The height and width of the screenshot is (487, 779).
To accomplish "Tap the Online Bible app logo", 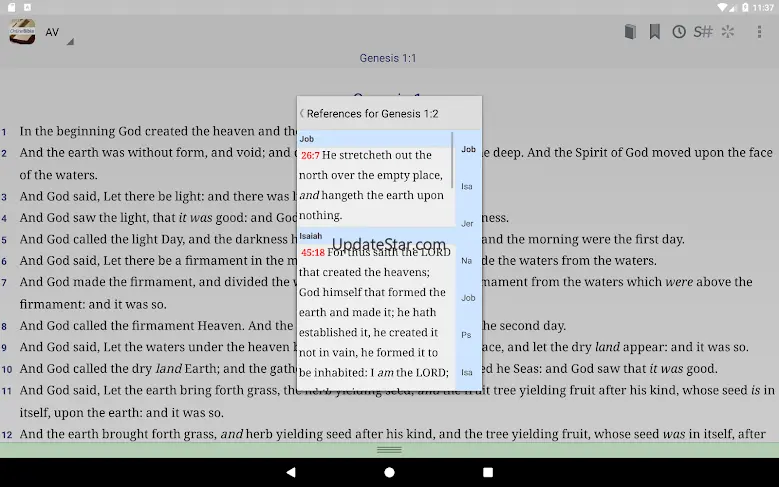I will (x=22, y=32).
